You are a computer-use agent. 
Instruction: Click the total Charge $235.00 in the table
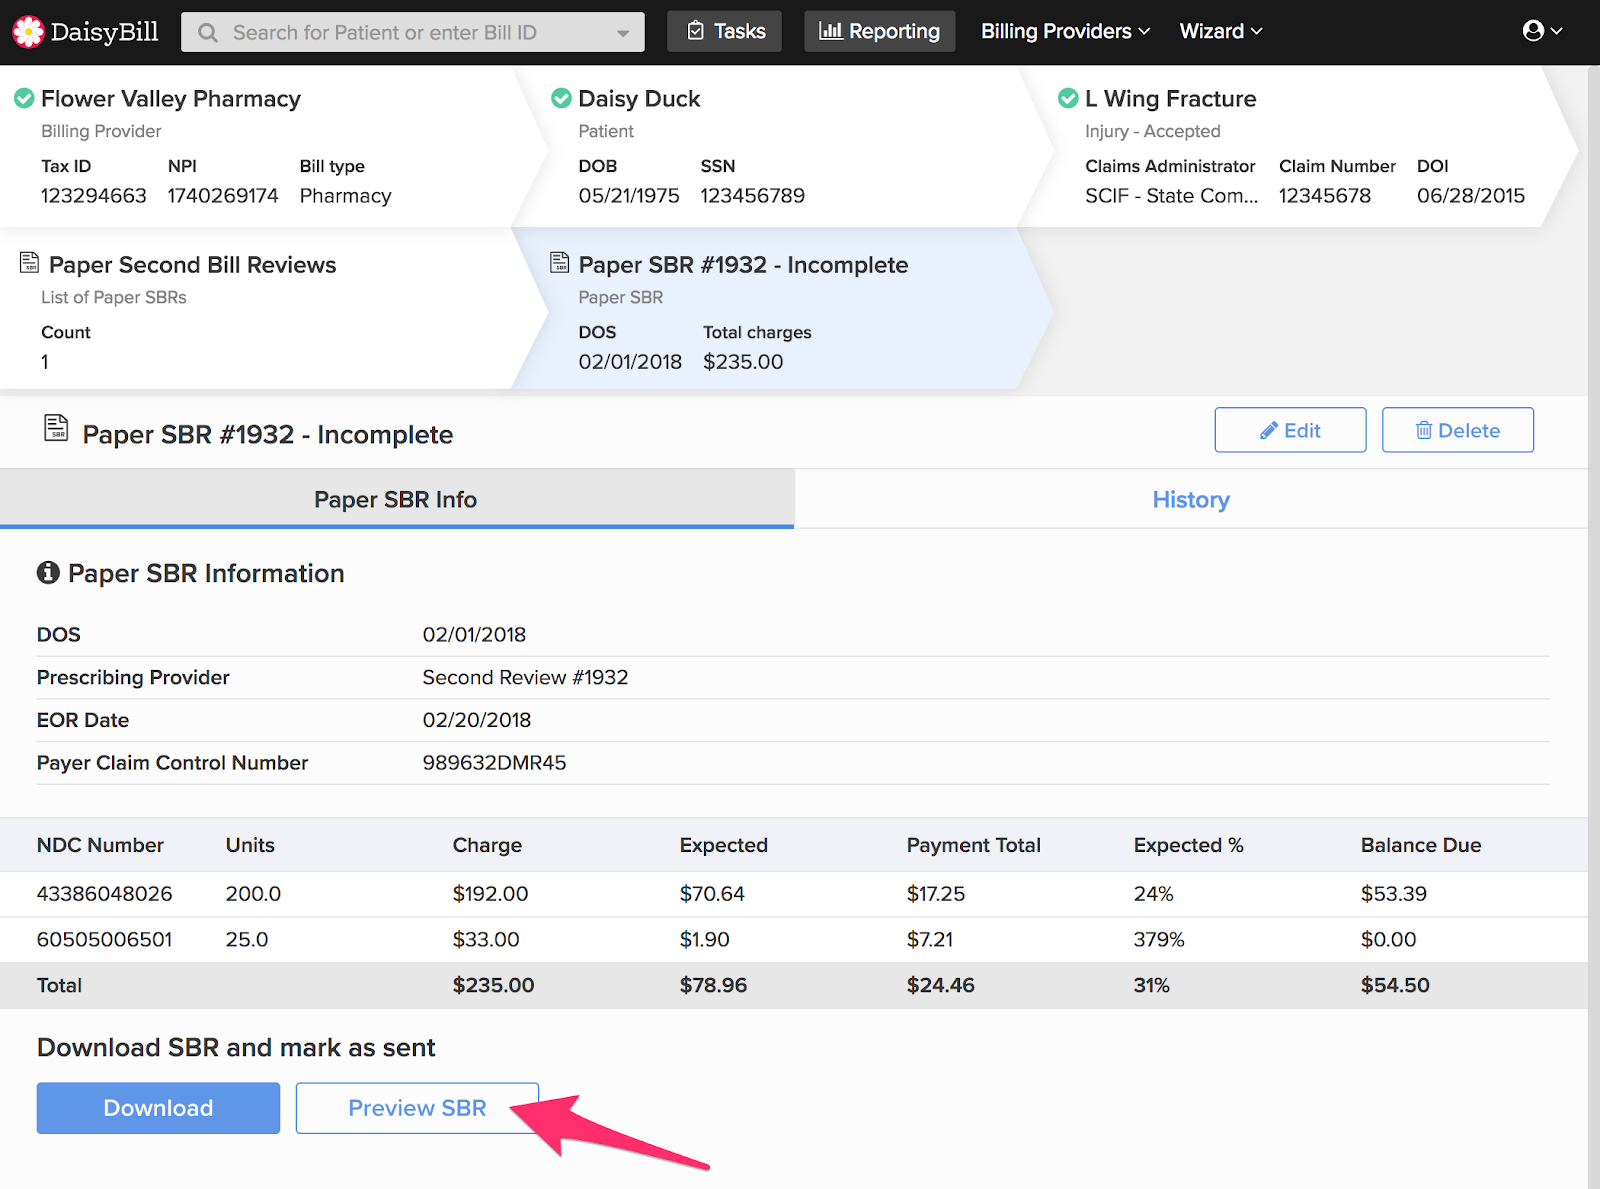(493, 985)
